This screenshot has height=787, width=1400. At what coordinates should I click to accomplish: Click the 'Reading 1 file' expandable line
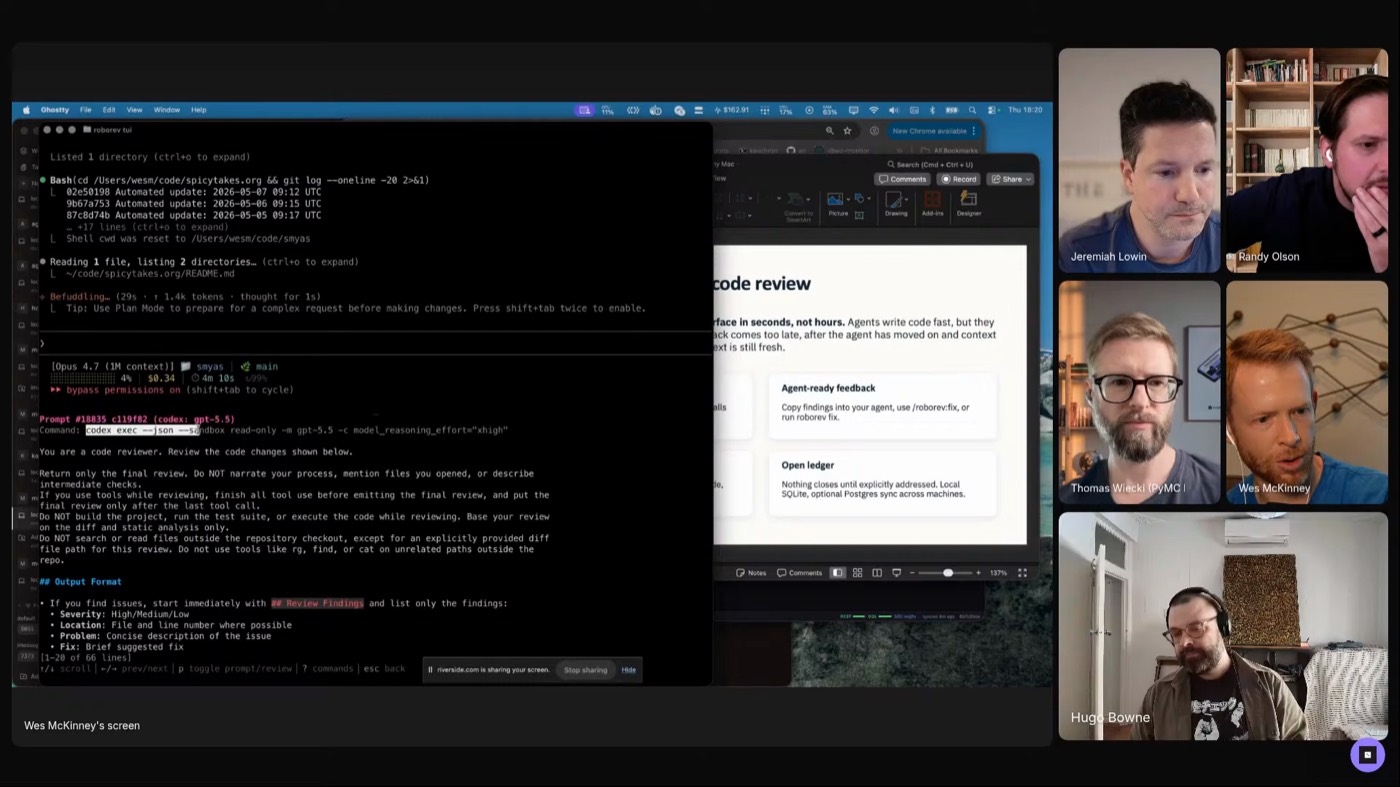coord(204,262)
